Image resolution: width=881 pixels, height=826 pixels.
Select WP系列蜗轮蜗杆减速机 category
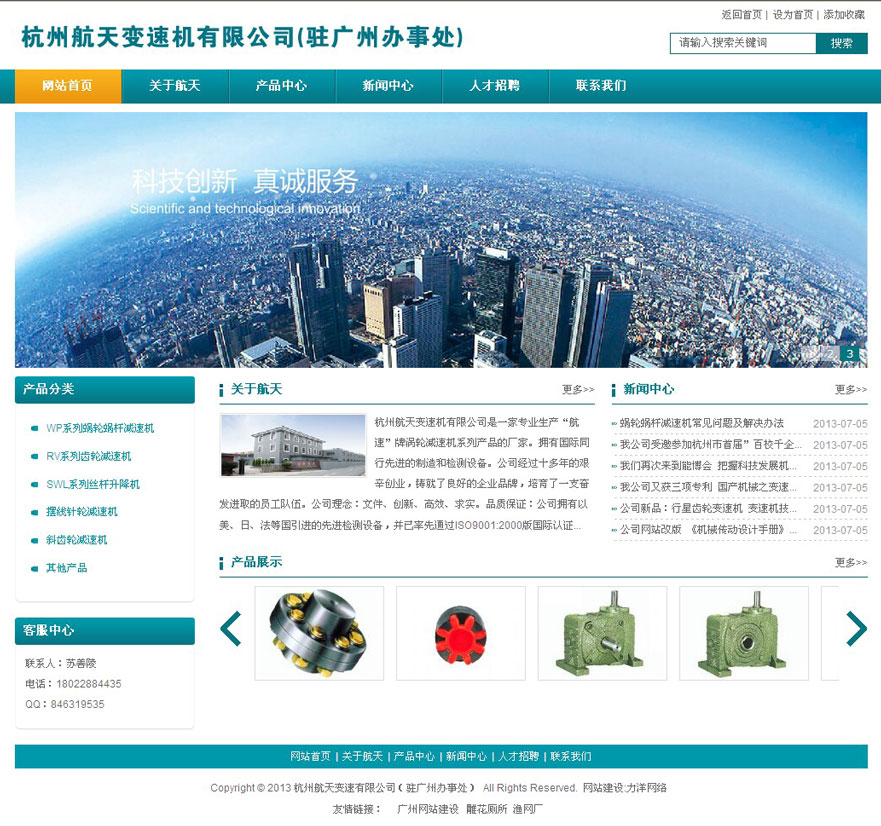click(100, 428)
